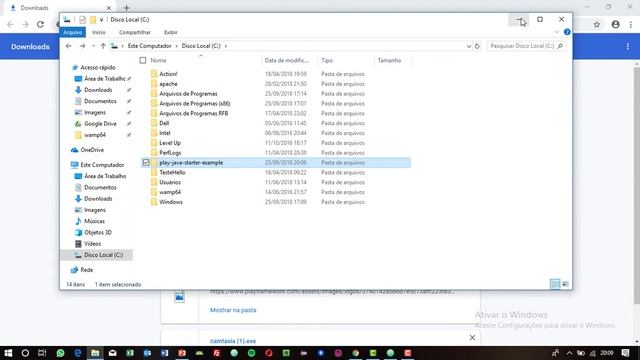The image size is (640, 360).
Task: Open quick access toolbar customize dropdown
Action: pyautogui.click(x=101, y=20)
